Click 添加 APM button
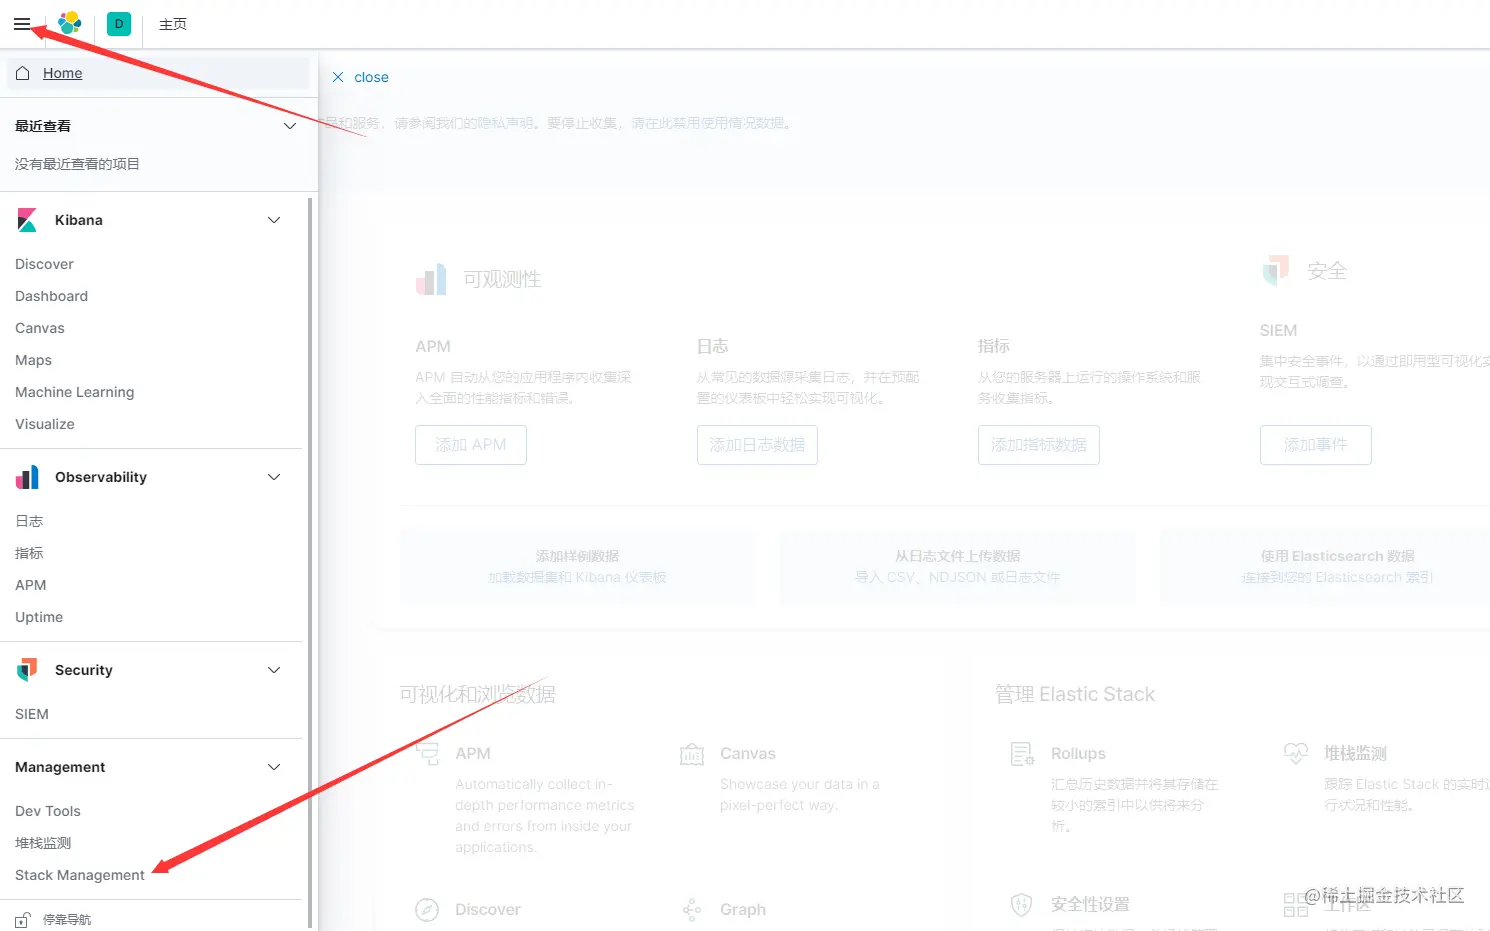Image resolution: width=1490 pixels, height=931 pixels. (x=471, y=445)
